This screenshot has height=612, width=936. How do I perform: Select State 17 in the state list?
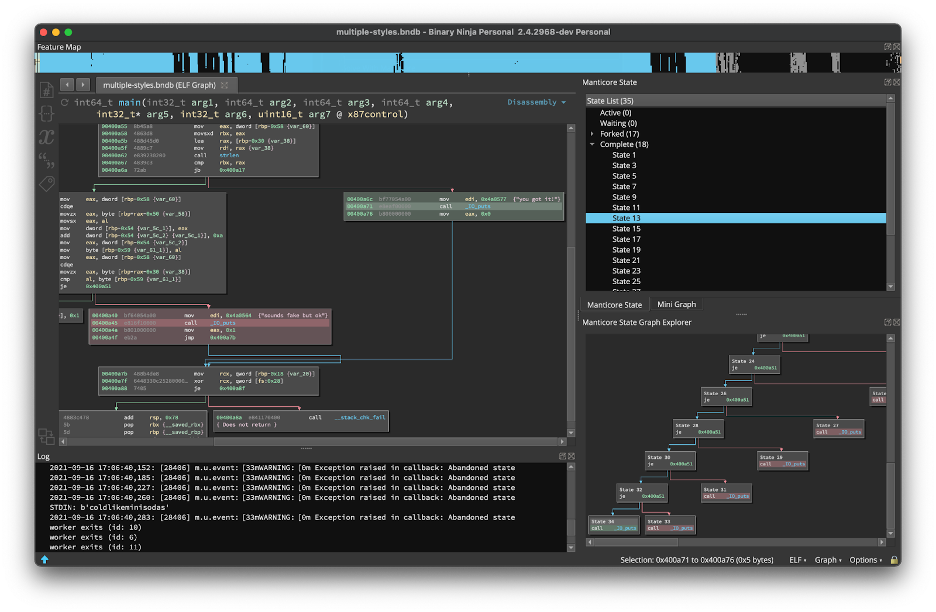coord(626,239)
